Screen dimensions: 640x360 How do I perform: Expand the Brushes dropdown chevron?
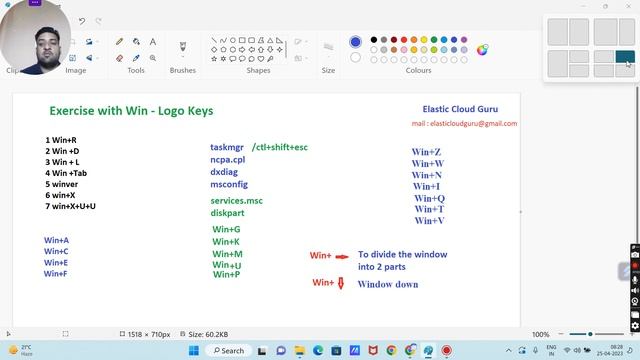183,57
